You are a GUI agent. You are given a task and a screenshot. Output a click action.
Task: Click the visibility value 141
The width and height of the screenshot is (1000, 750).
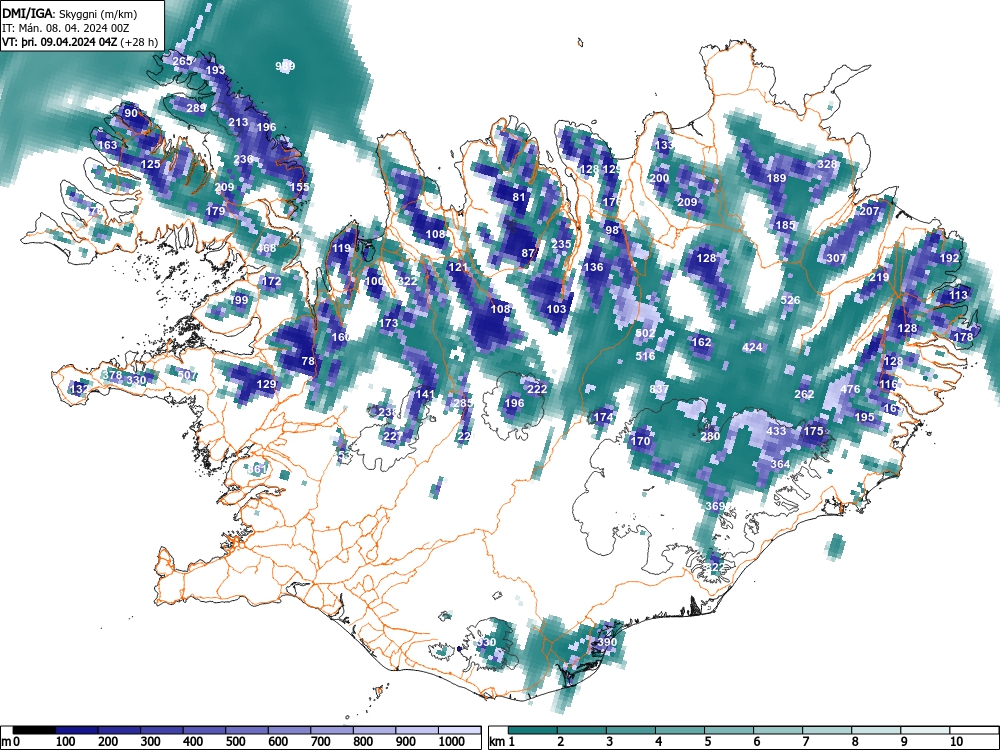(425, 393)
